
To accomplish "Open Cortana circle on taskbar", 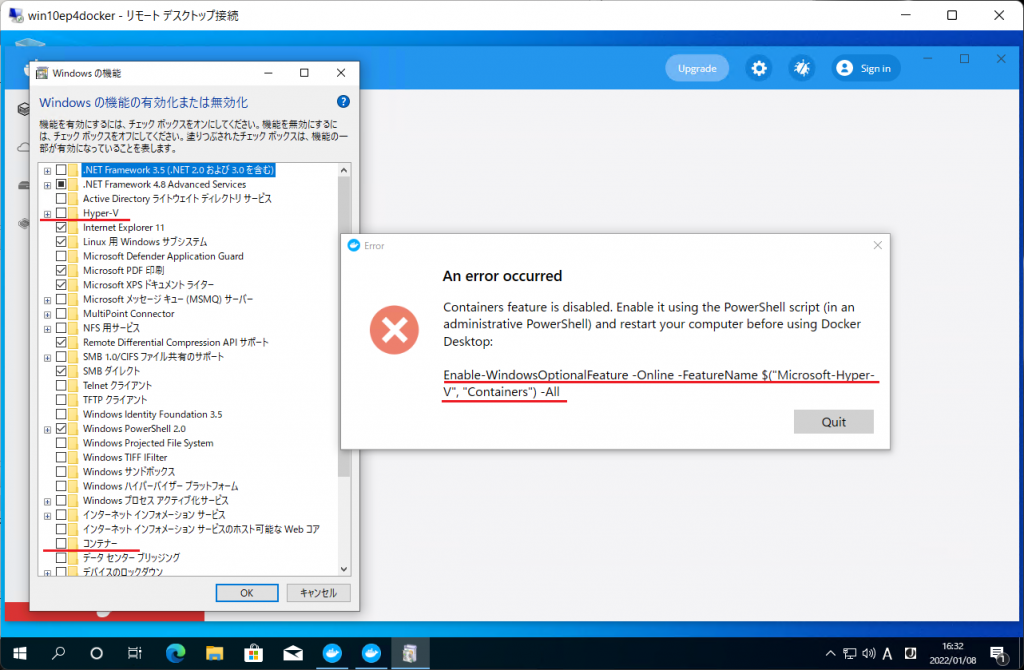I will [x=97, y=653].
